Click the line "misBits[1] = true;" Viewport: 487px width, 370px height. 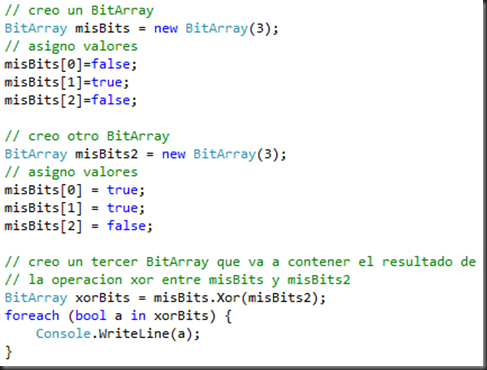coord(75,208)
